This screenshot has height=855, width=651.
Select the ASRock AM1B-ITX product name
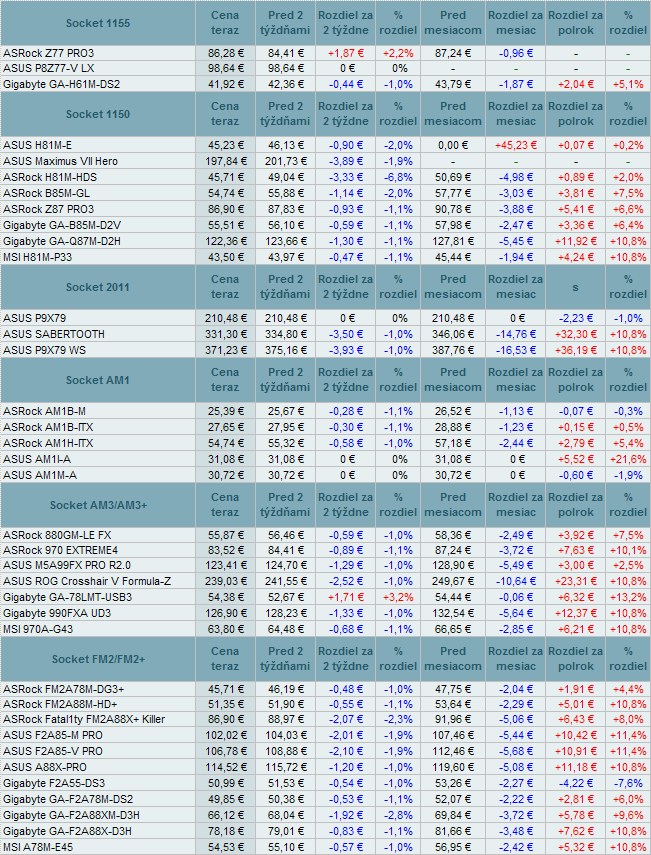point(48,427)
